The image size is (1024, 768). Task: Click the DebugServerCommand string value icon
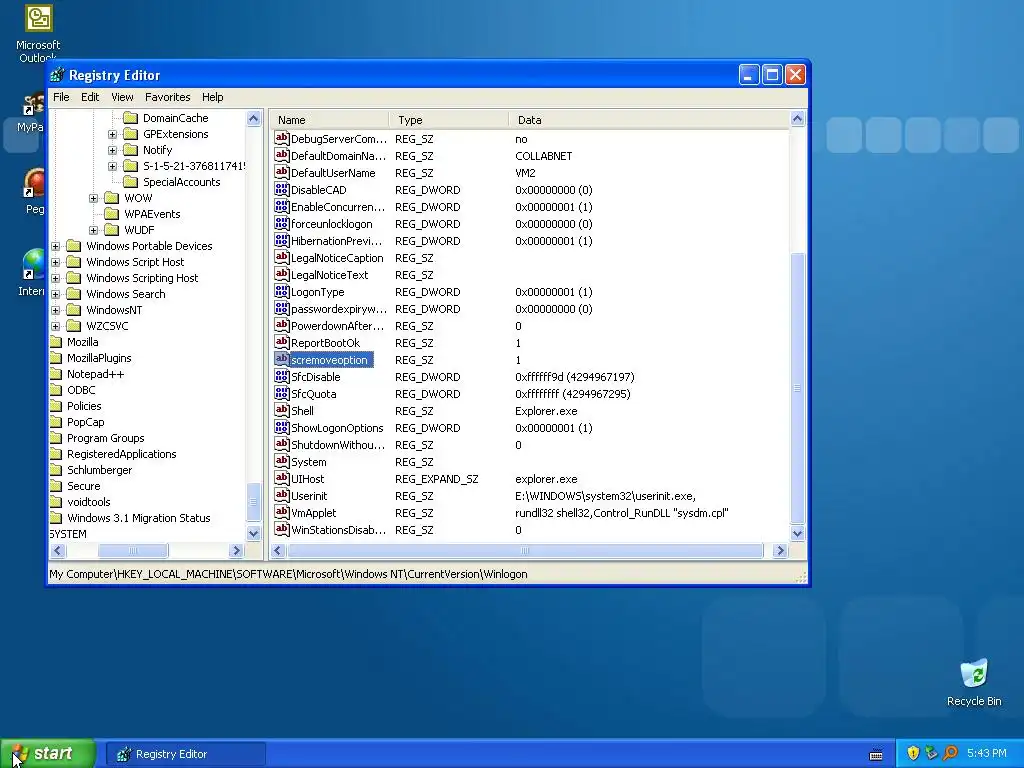pyautogui.click(x=281, y=138)
